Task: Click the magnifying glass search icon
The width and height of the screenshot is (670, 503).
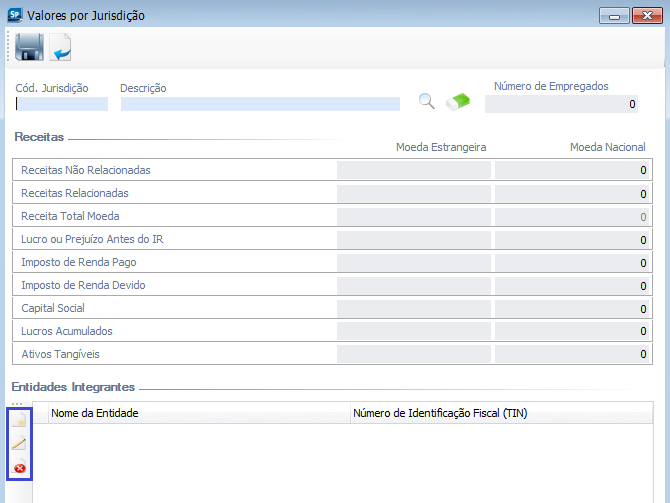Action: click(426, 102)
